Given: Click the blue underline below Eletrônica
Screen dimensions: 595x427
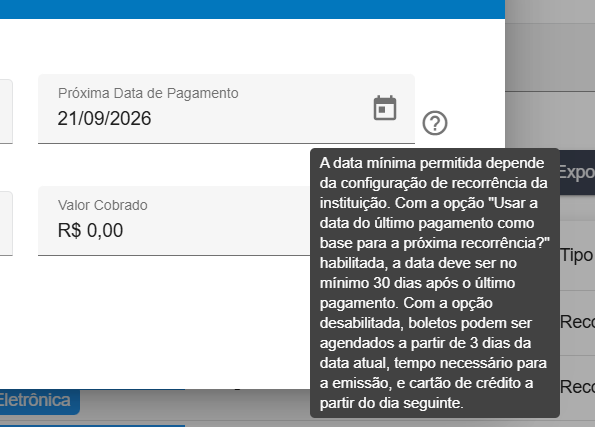Looking at the screenshot, I should [92, 425].
